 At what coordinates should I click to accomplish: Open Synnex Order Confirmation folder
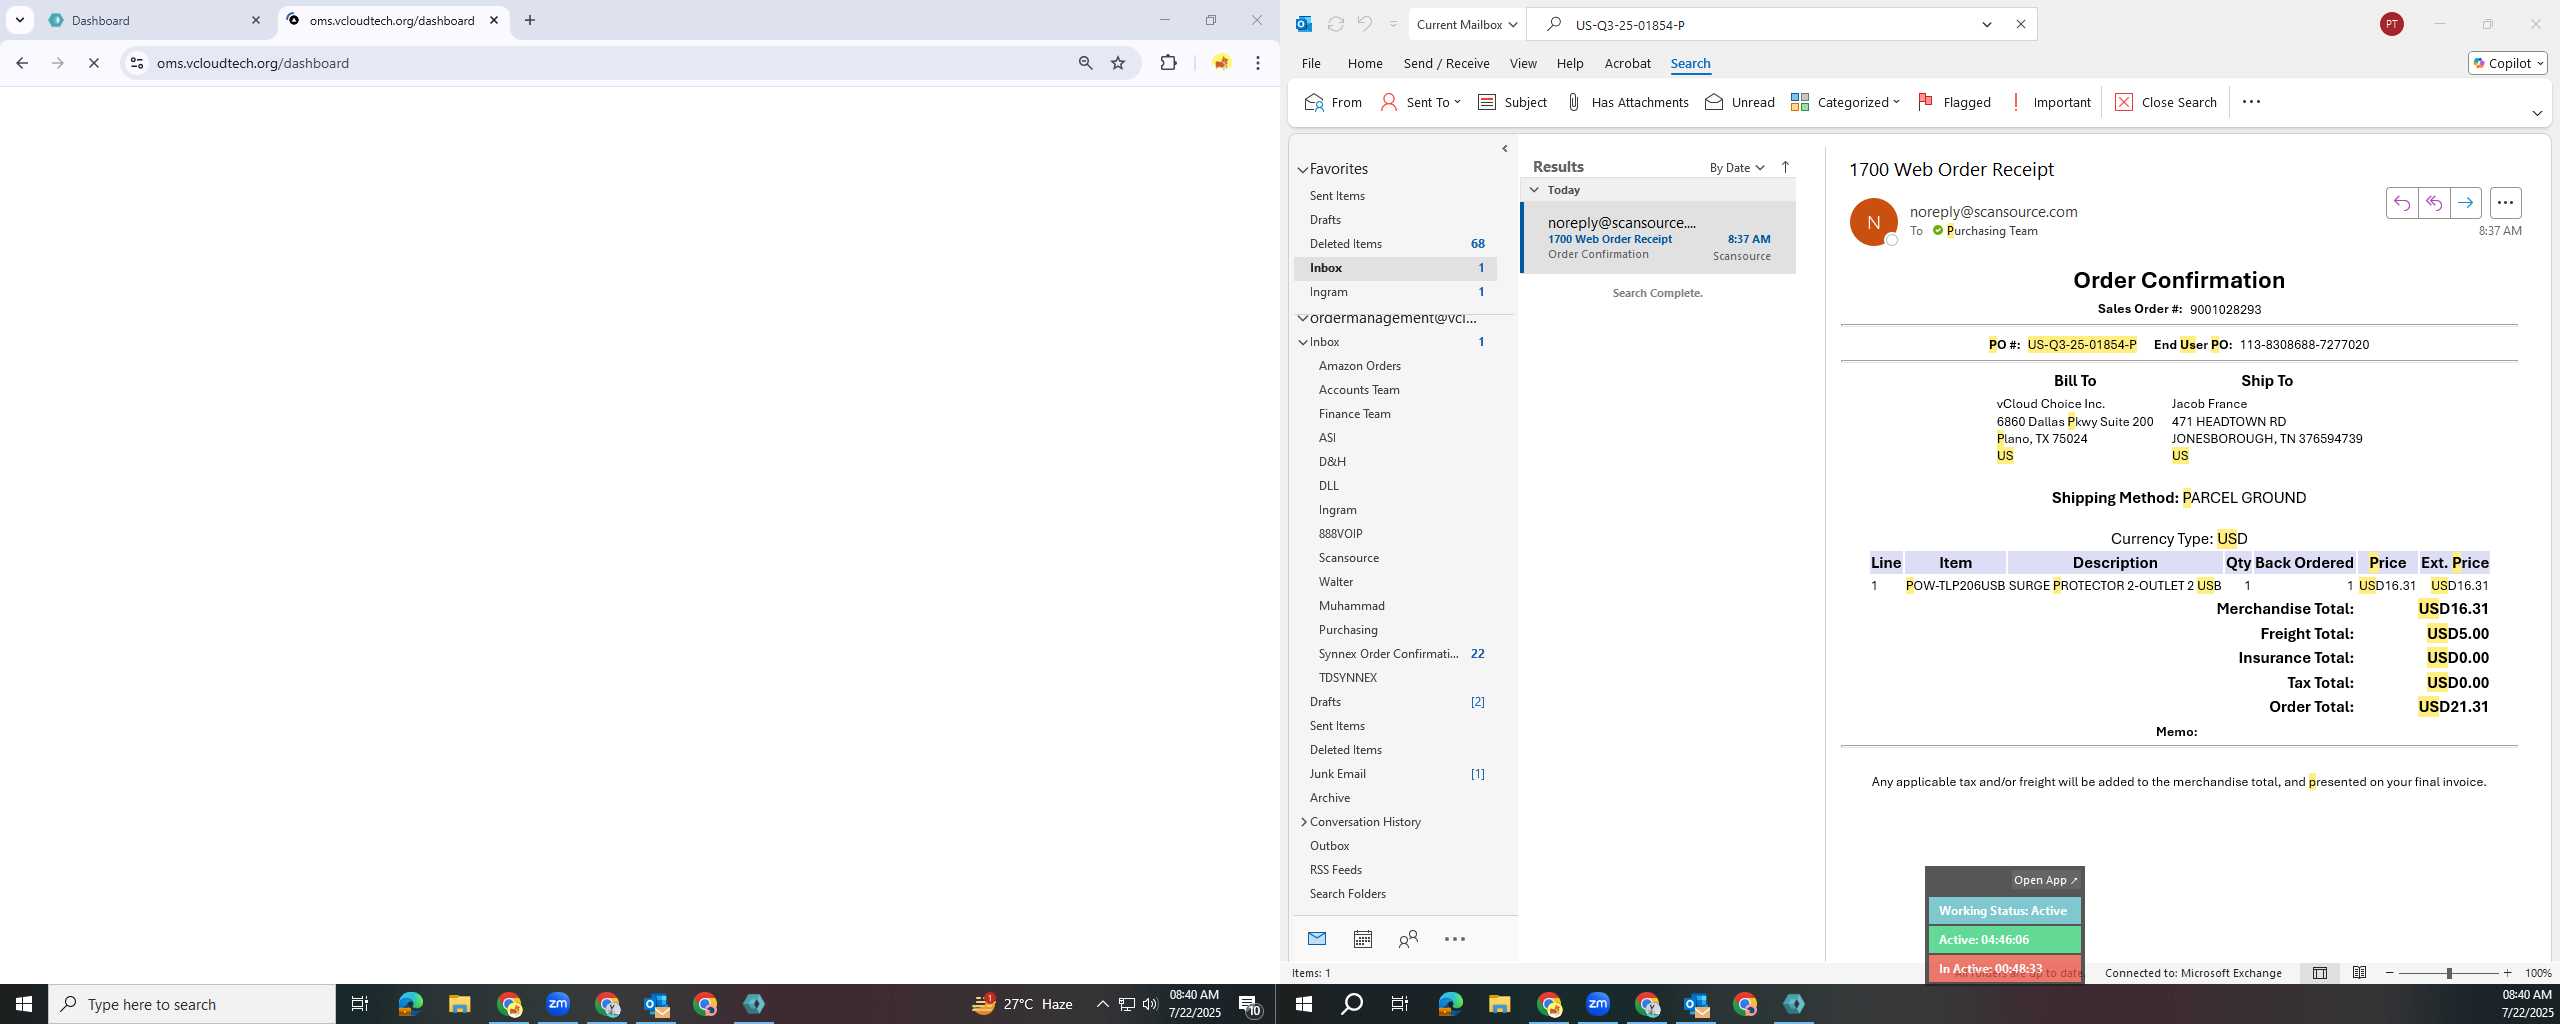(x=1388, y=653)
